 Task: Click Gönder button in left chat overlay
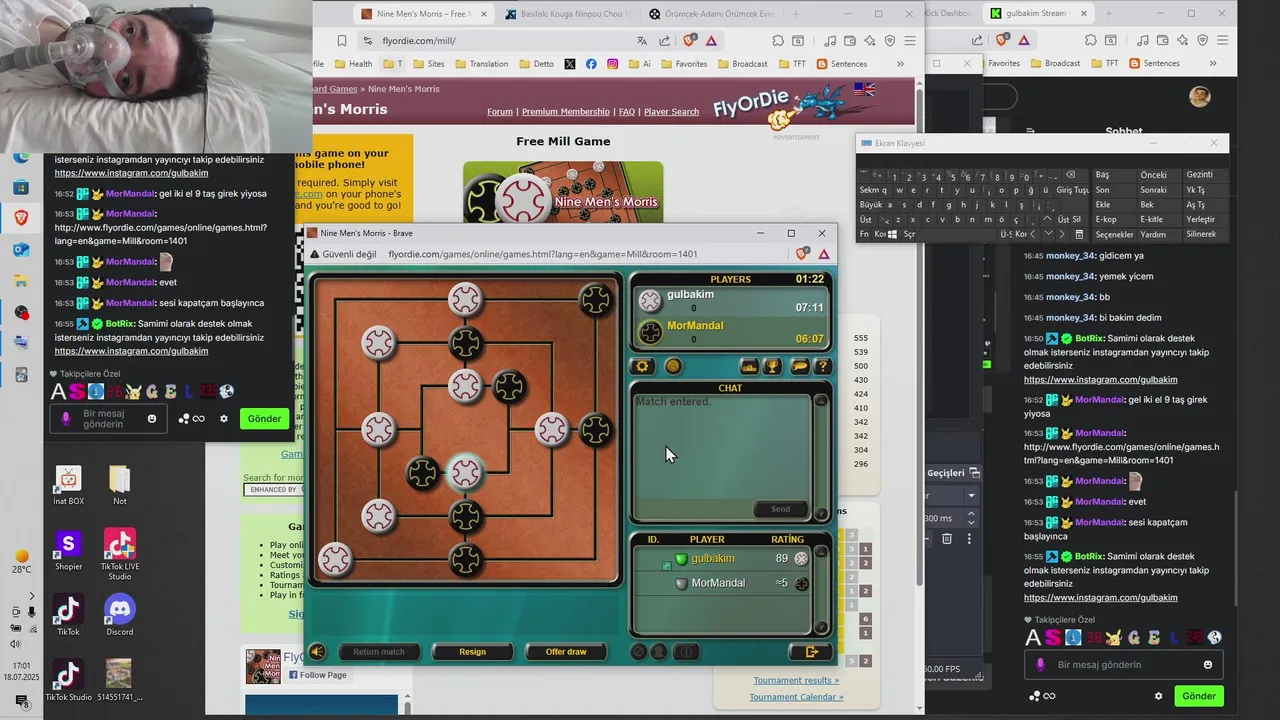pyautogui.click(x=264, y=419)
